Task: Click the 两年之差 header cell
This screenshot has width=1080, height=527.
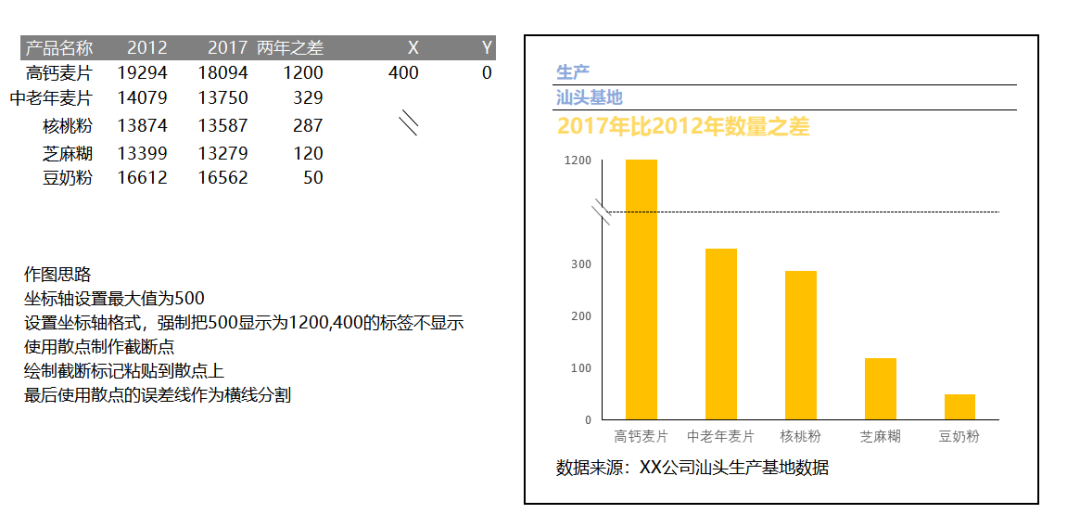Action: [x=290, y=48]
